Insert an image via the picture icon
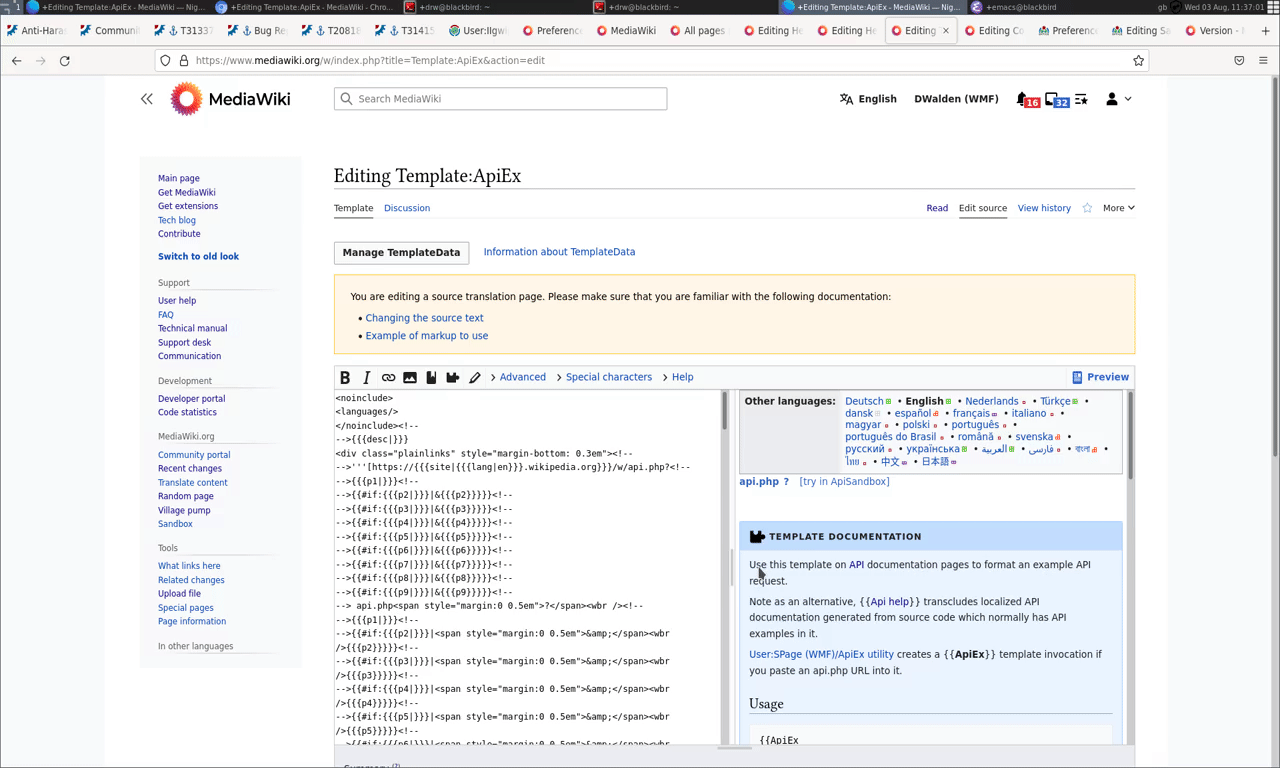Viewport: 1280px width, 768px height. 410,377
